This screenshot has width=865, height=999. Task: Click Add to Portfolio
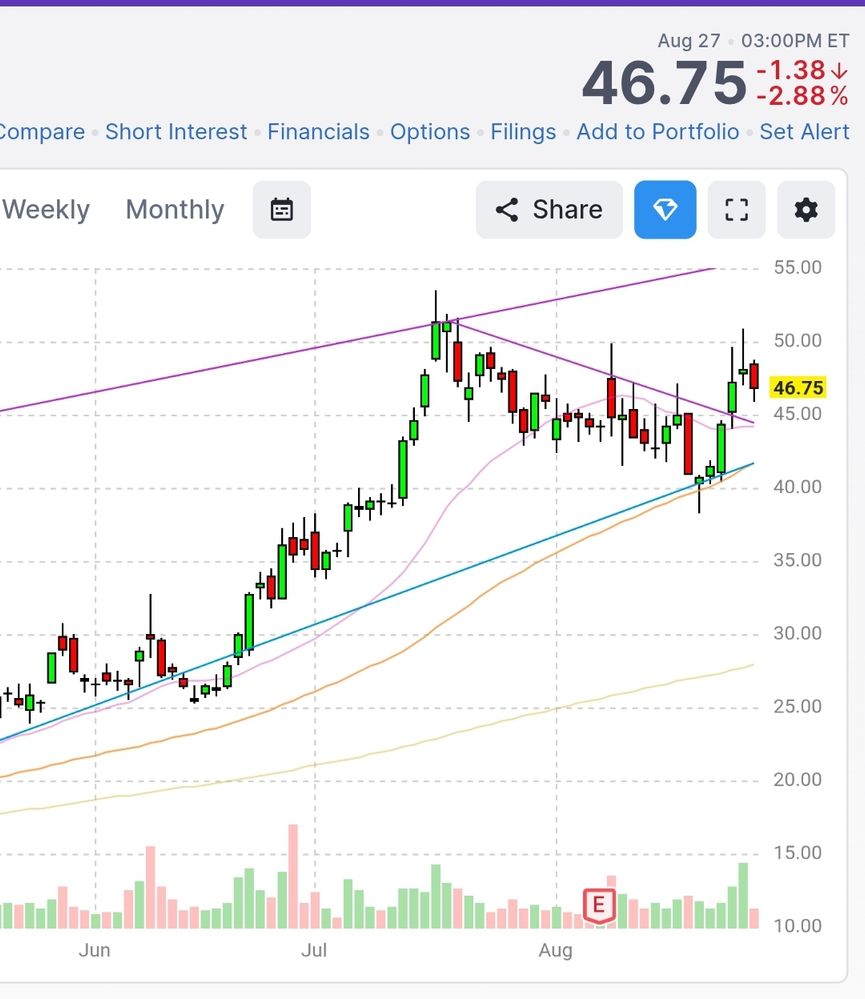click(x=658, y=132)
